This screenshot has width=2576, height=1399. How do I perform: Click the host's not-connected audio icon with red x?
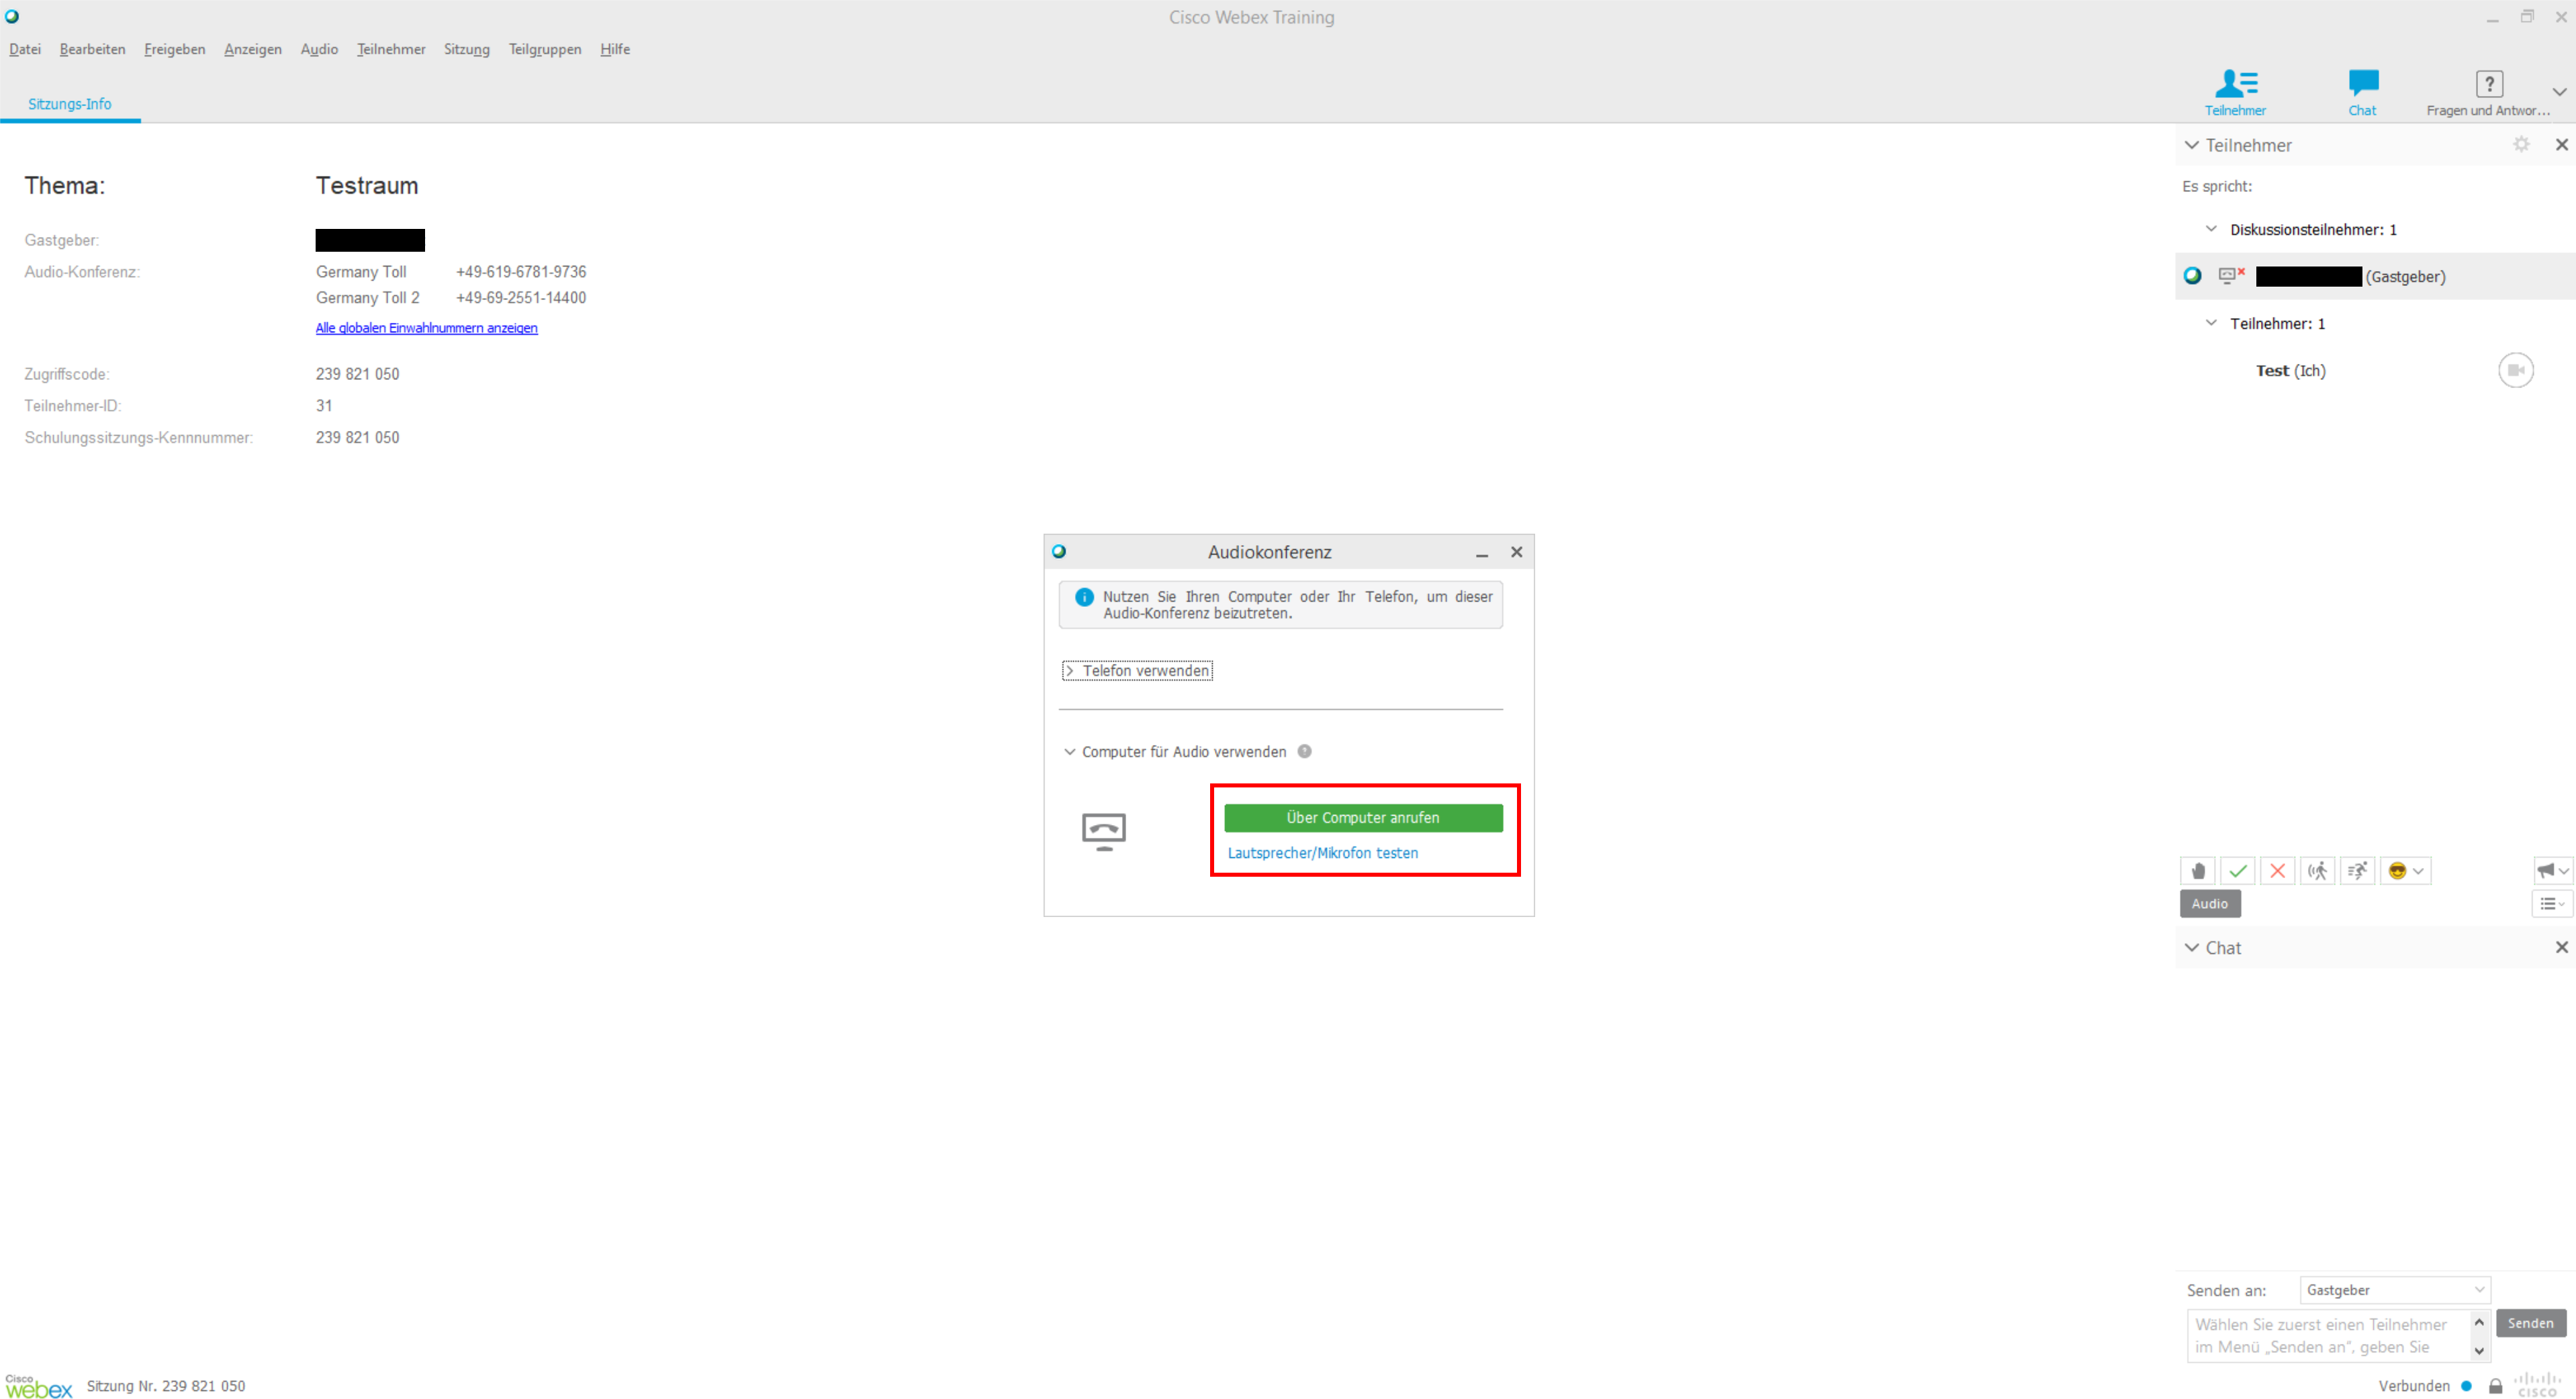coord(2232,275)
